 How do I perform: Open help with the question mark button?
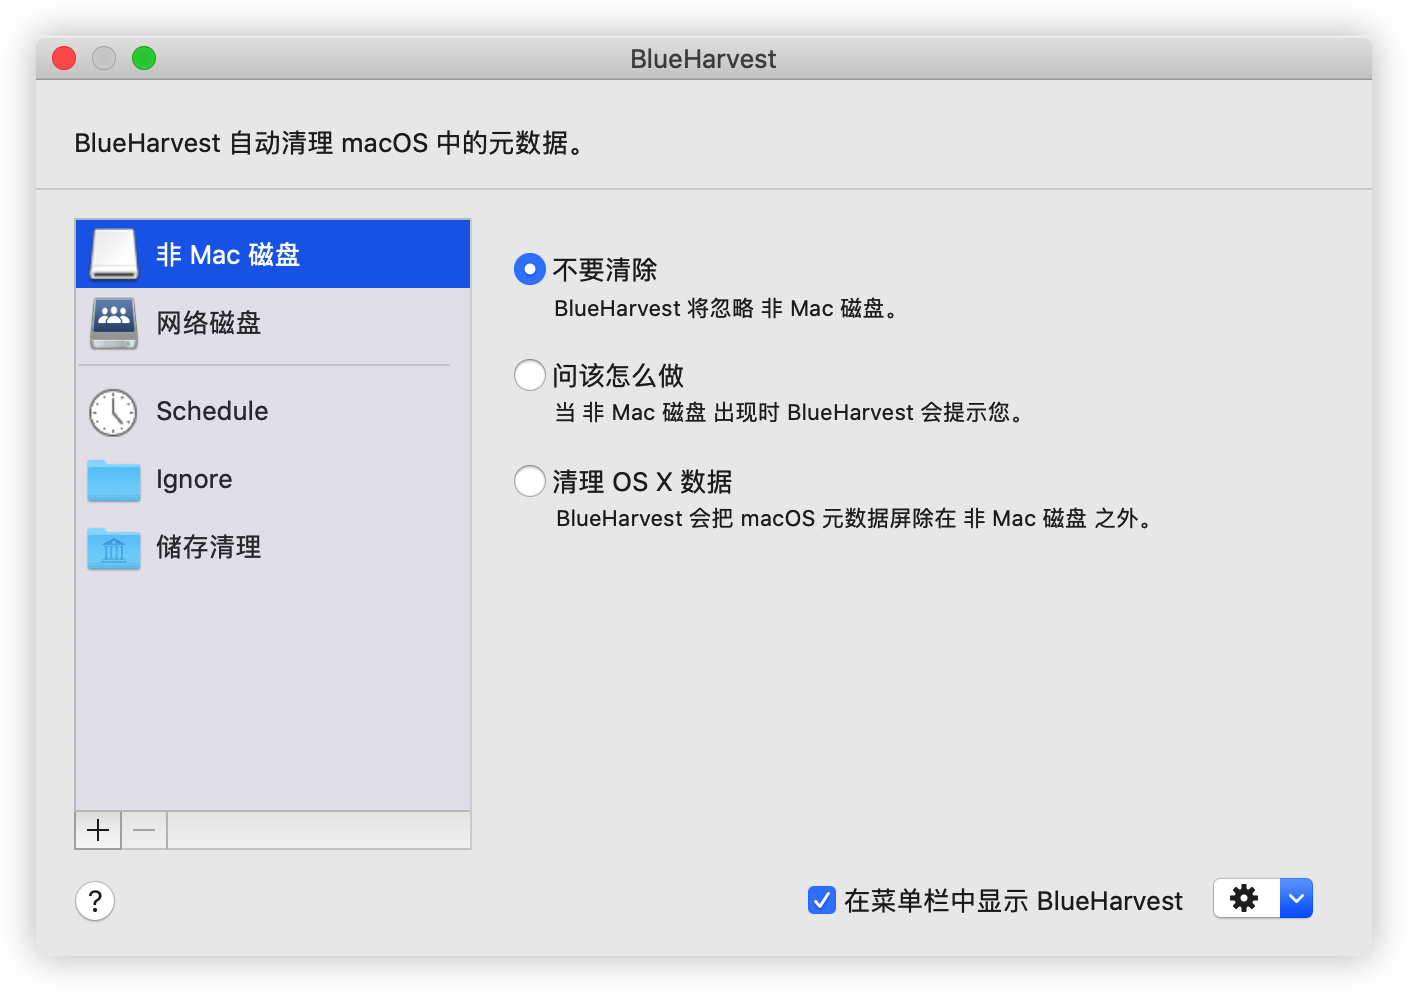pyautogui.click(x=95, y=901)
